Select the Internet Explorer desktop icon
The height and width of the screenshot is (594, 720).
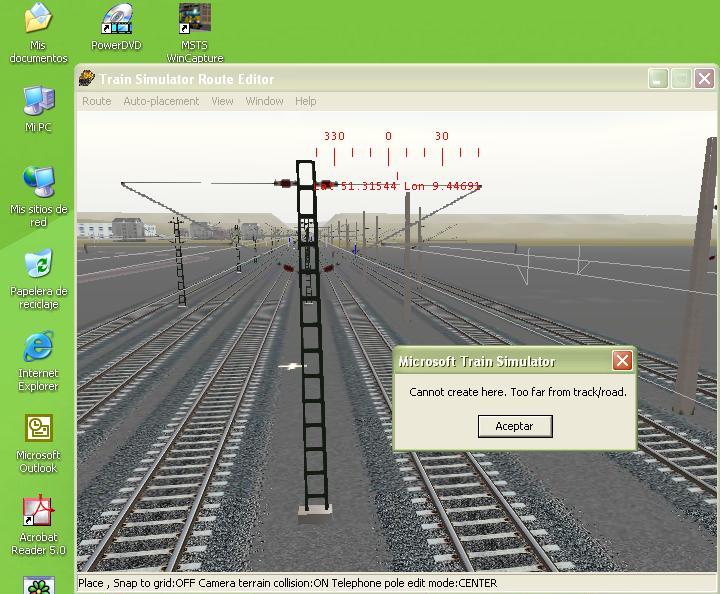pyautogui.click(x=38, y=347)
